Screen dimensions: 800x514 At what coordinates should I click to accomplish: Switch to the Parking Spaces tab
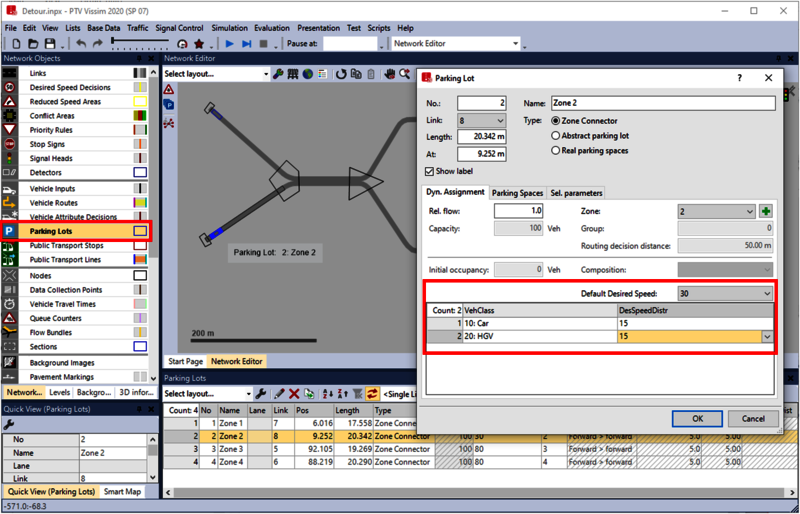pos(517,193)
